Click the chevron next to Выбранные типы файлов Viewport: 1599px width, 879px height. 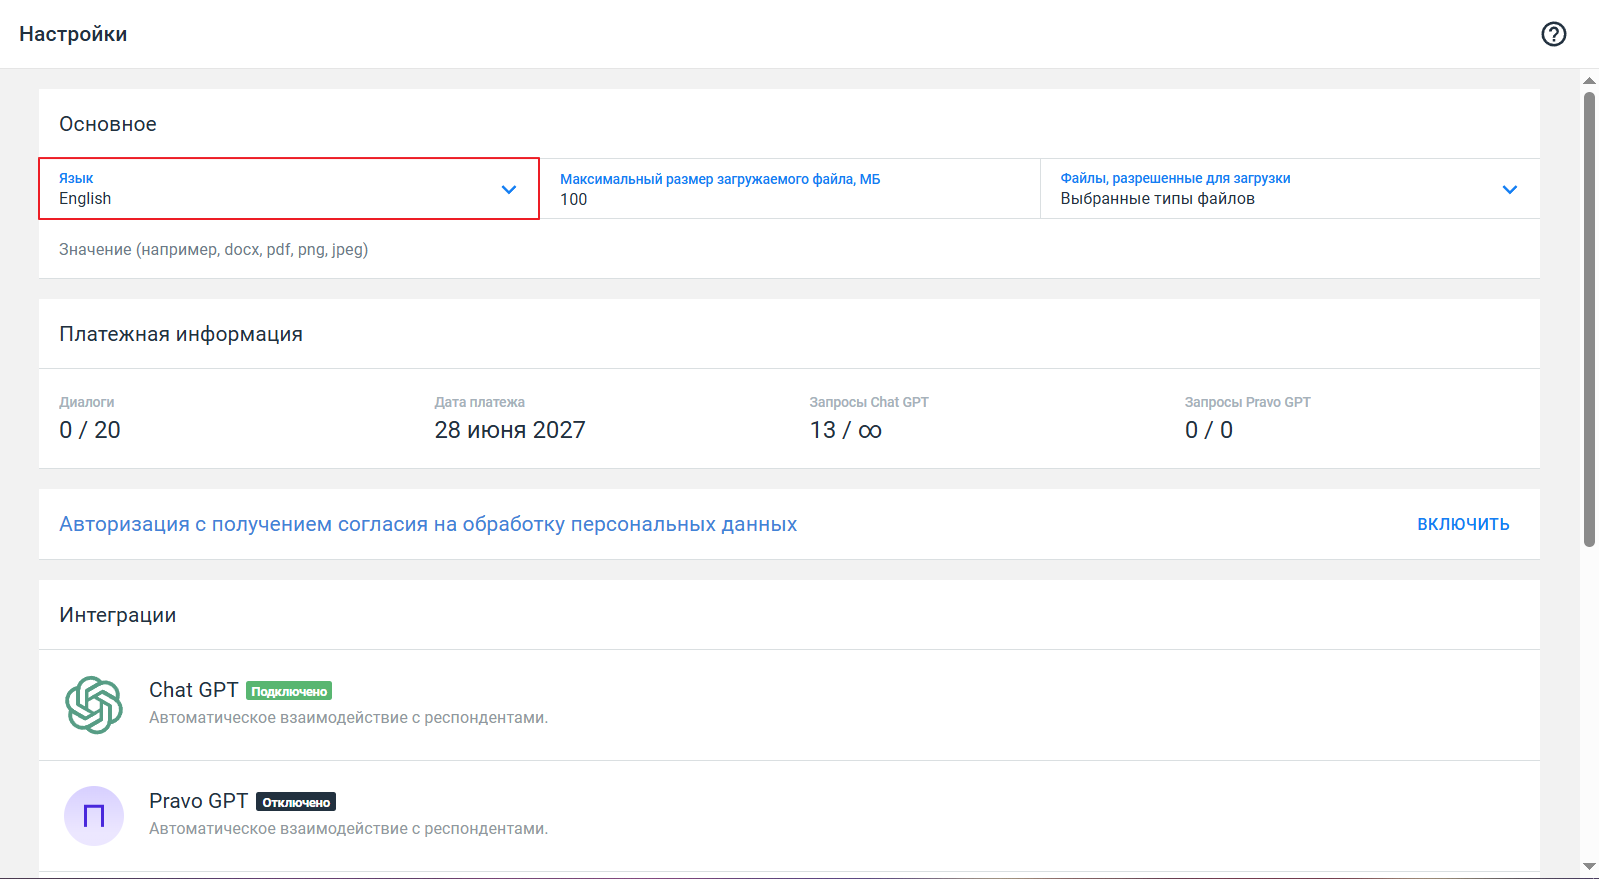[1509, 189]
